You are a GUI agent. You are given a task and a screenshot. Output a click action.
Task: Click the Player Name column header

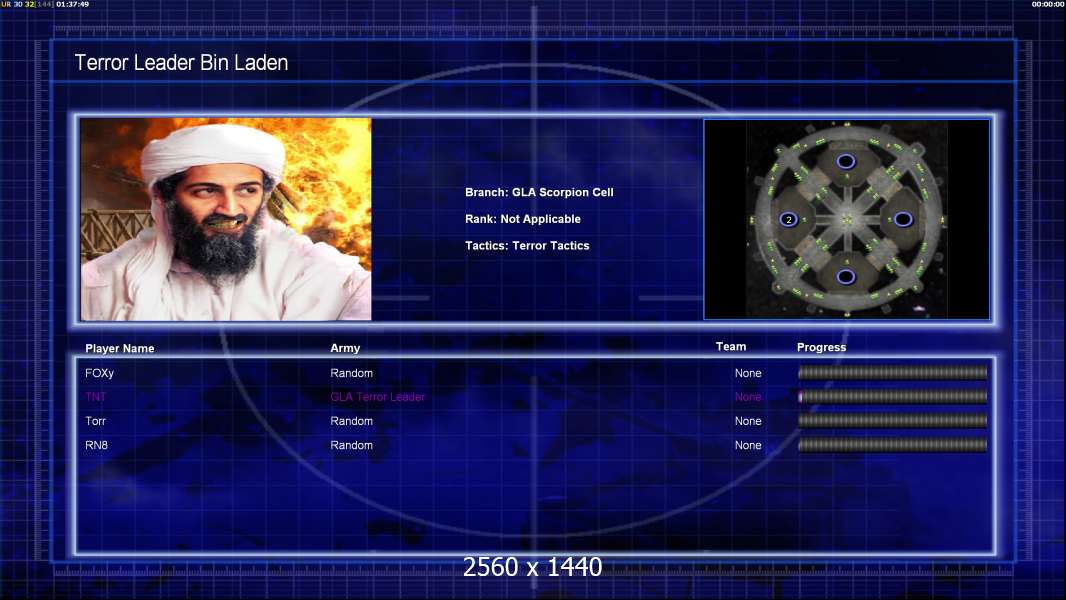120,349
